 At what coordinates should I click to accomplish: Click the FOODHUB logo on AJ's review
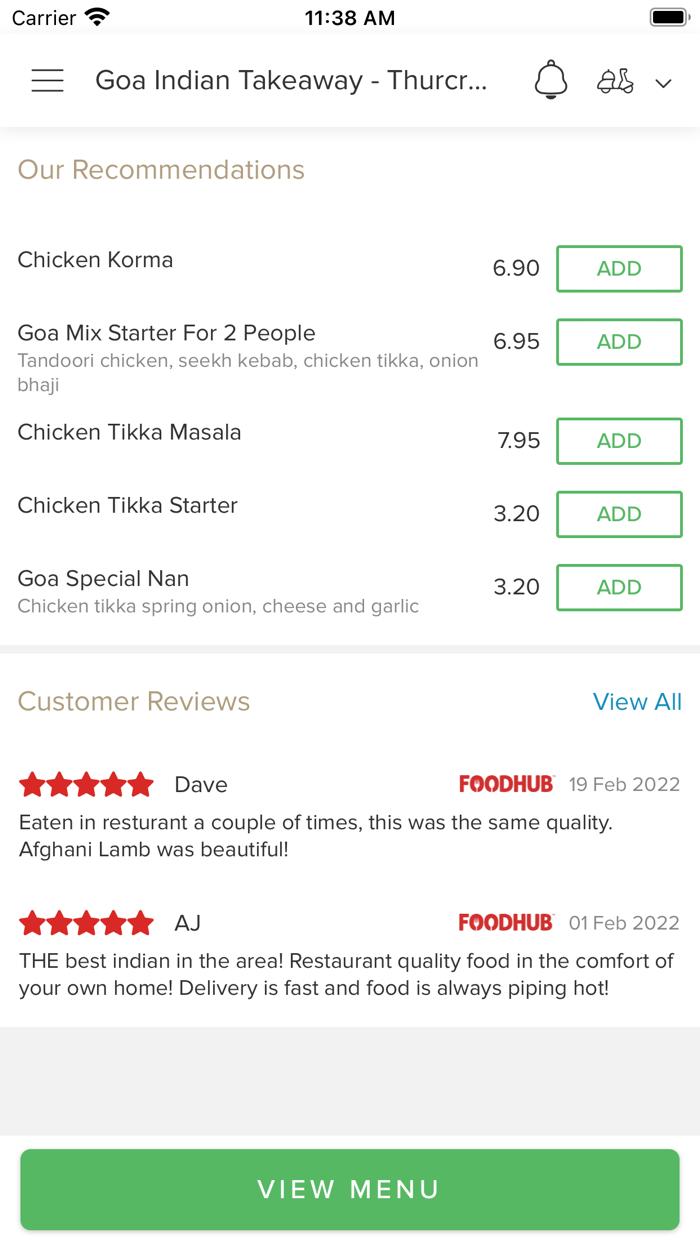(x=506, y=922)
